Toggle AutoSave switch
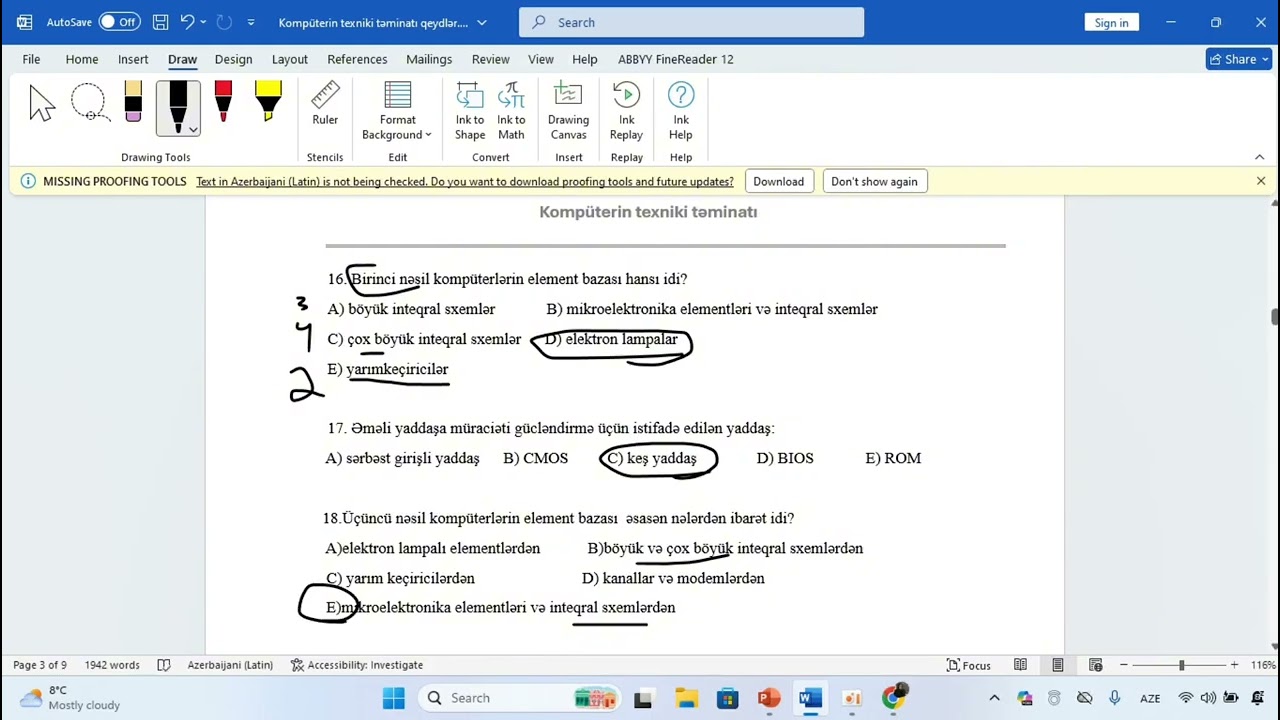This screenshot has width=1280, height=720. (119, 22)
